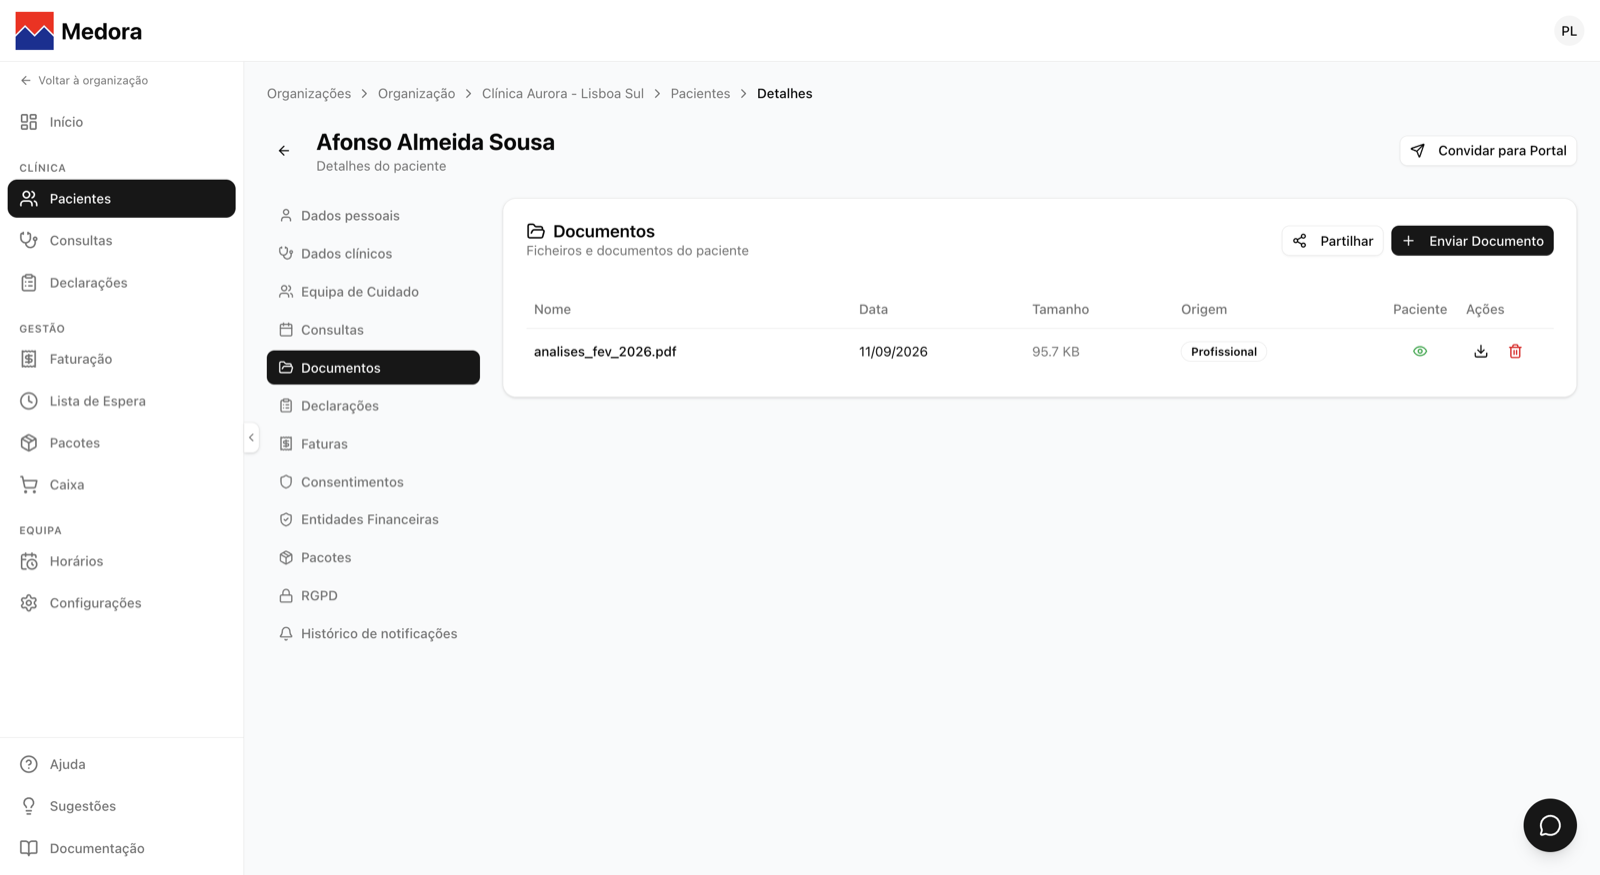Delete analises_fev_2026.pdf with trash icon
1600x875 pixels.
coord(1515,352)
